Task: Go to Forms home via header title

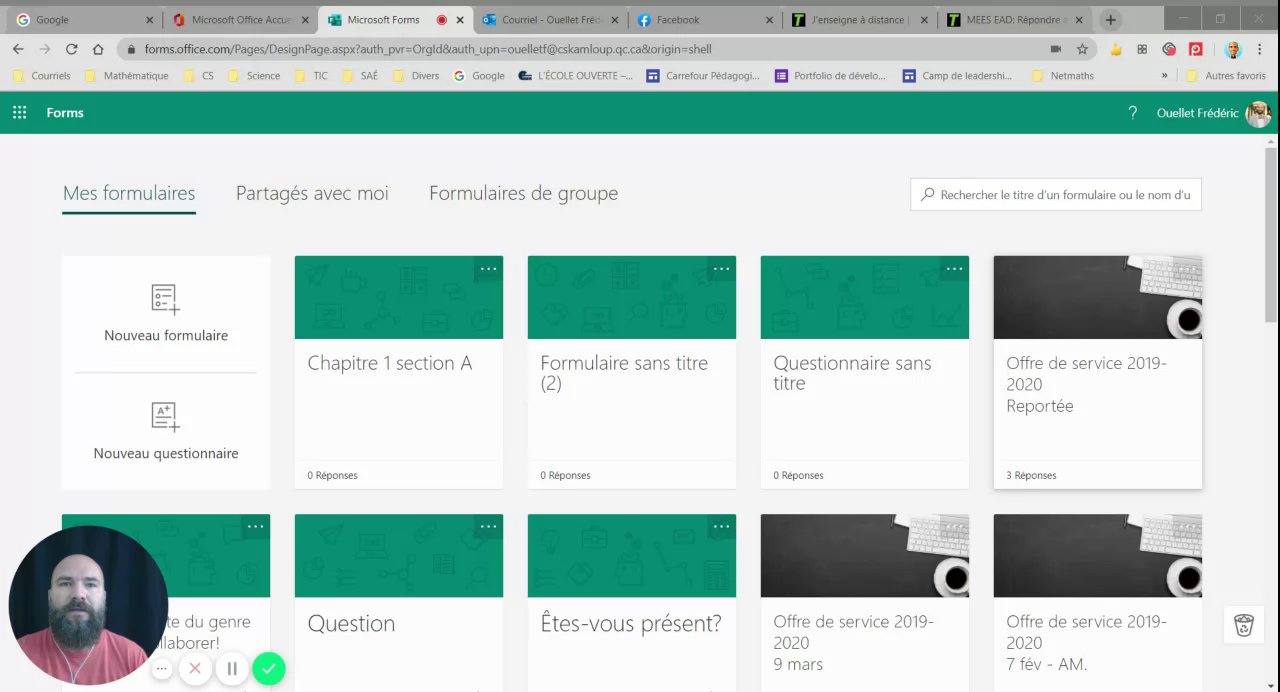Action: (65, 113)
